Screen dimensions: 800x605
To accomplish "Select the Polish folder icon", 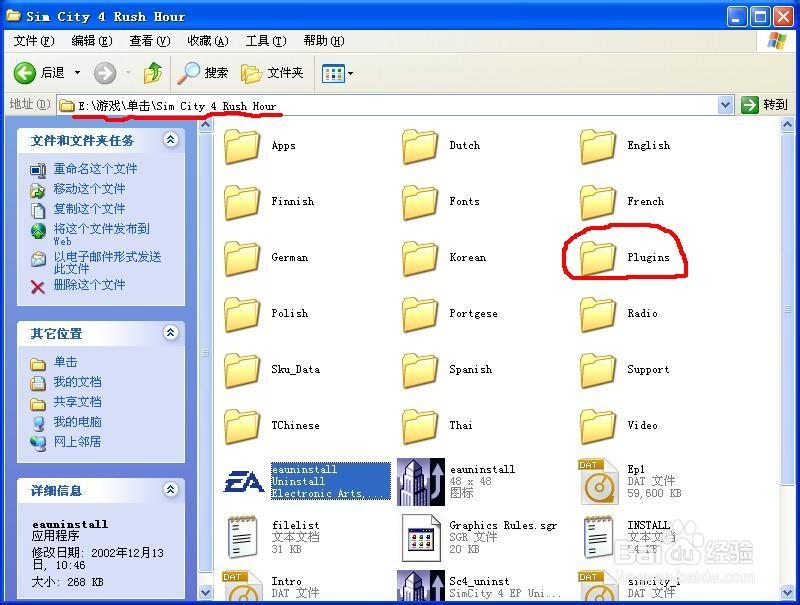I will (x=242, y=314).
